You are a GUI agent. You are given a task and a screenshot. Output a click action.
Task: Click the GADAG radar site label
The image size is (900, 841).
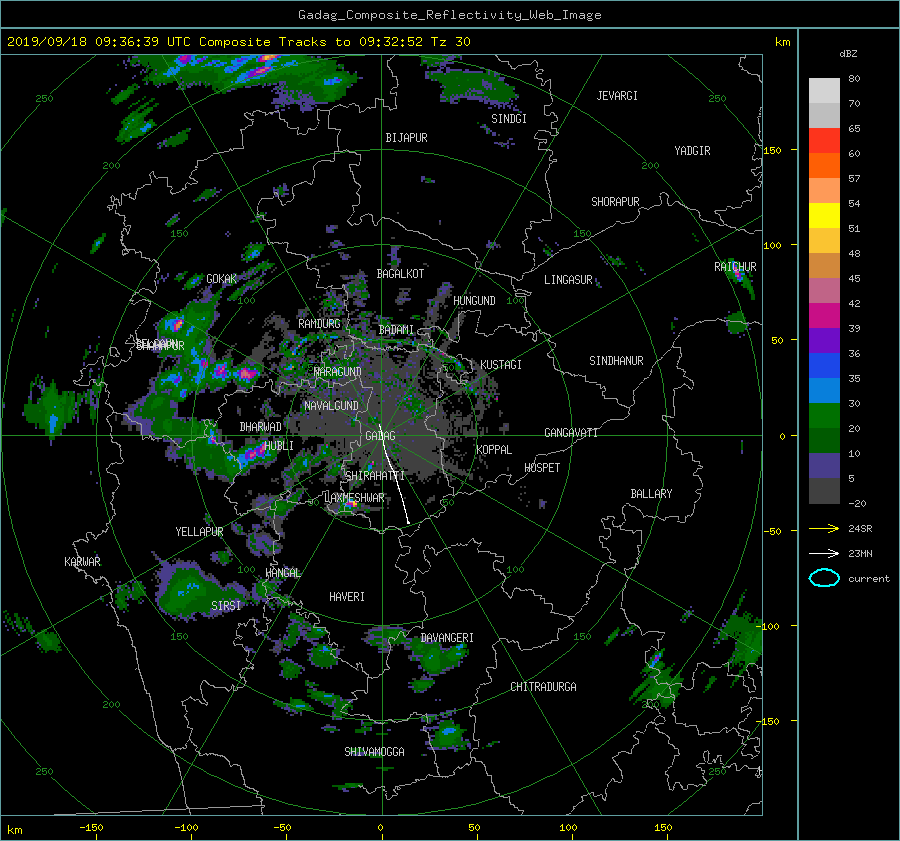point(381,436)
